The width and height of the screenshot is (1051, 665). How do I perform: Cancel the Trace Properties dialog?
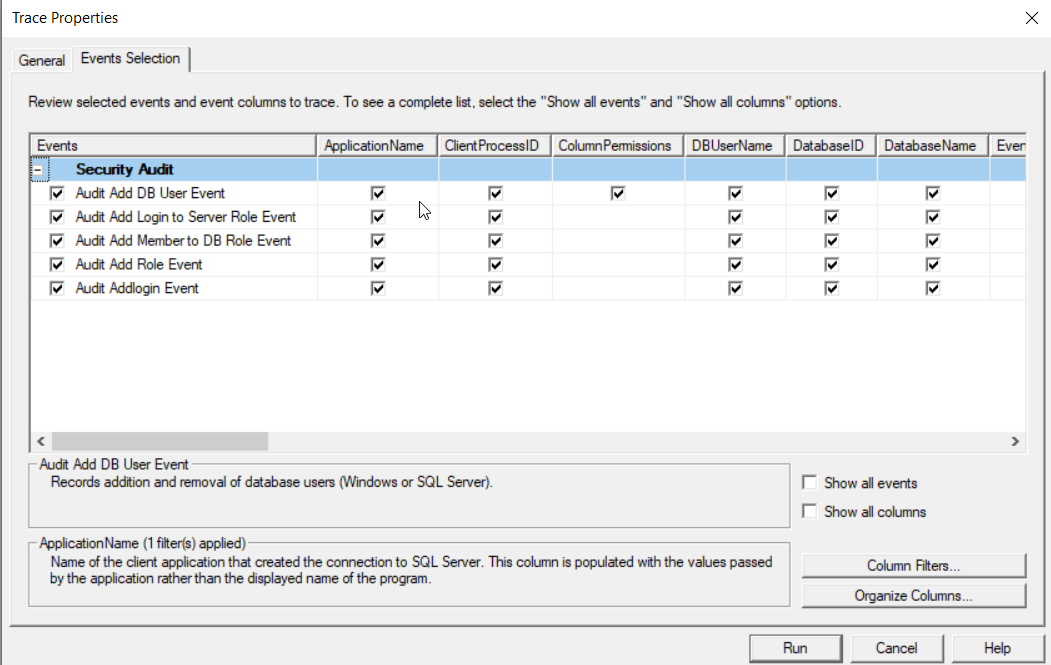[x=896, y=648]
